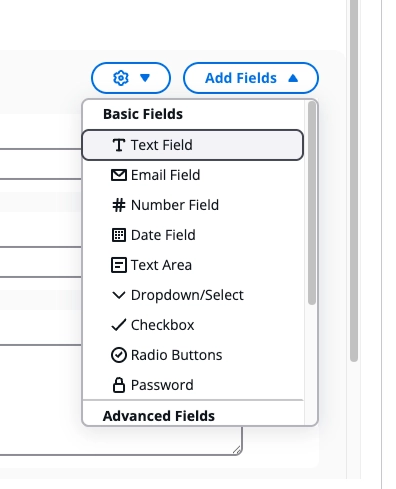
Task: Click the Dropdown/Select chevron icon
Action: tap(119, 295)
